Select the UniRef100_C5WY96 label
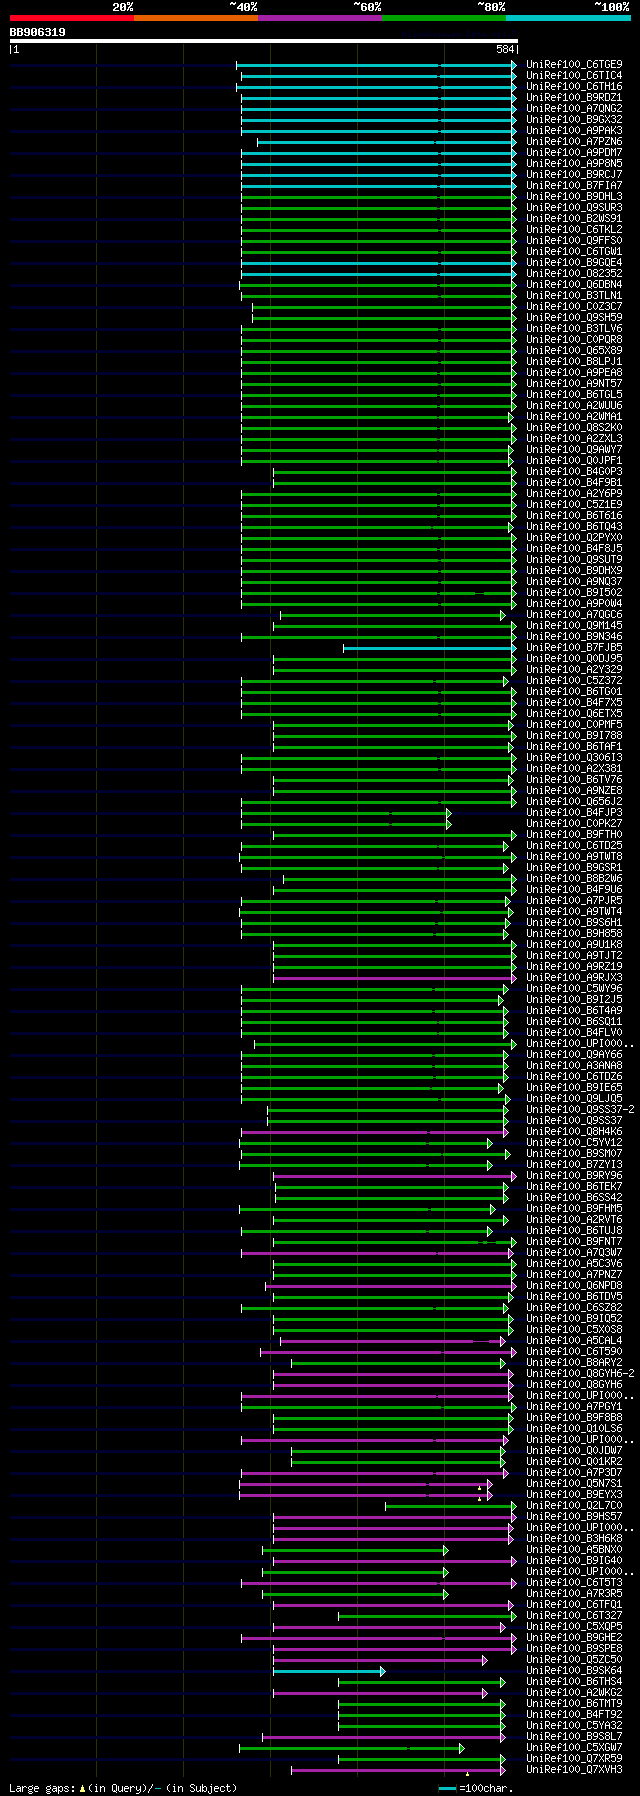640x1796 pixels. tap(574, 988)
